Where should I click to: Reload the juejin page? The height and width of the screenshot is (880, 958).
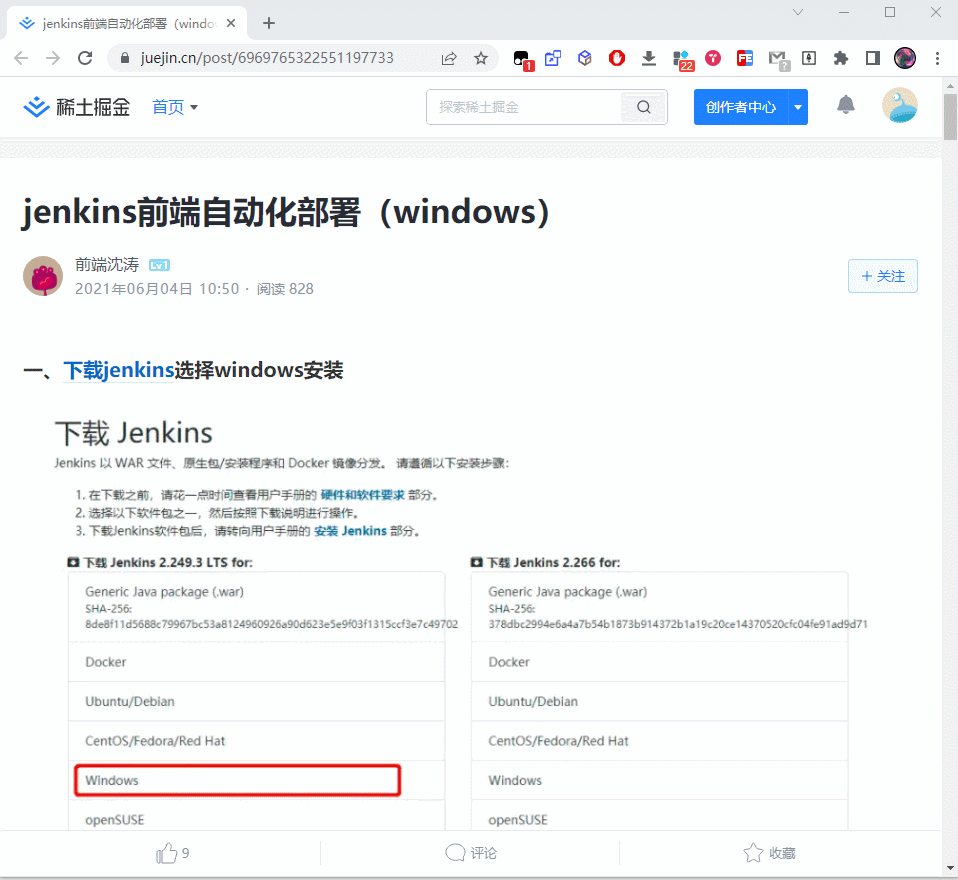85,58
